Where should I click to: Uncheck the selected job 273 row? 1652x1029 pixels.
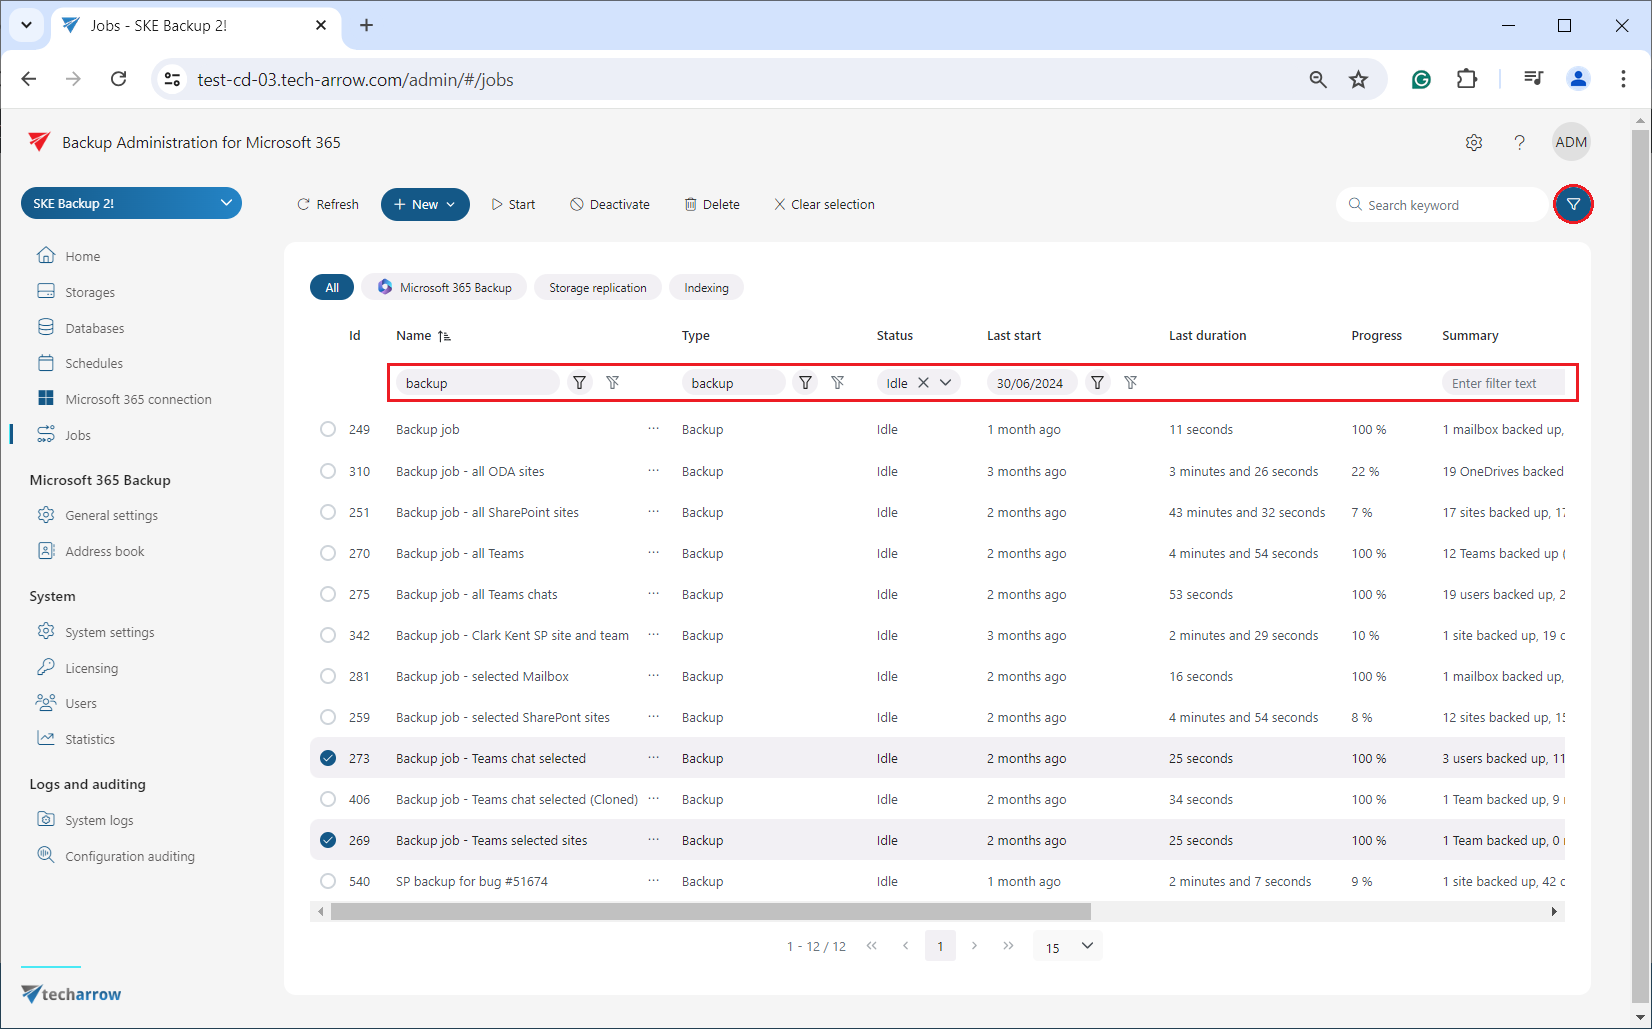pyautogui.click(x=328, y=758)
